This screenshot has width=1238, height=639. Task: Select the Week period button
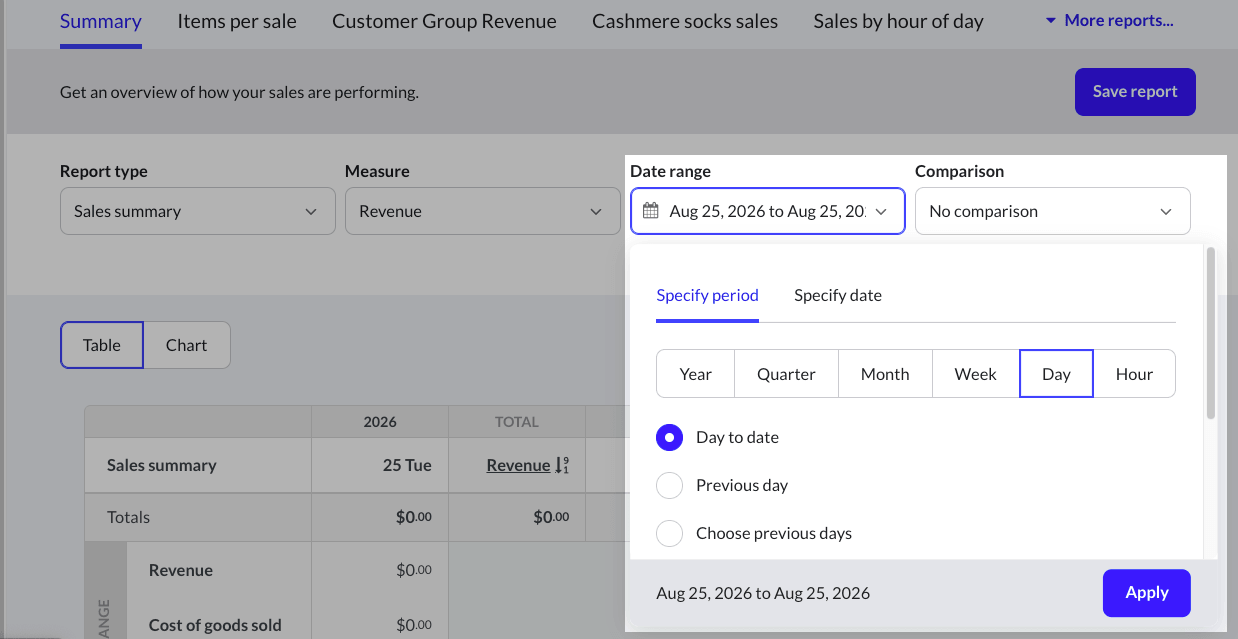click(975, 374)
